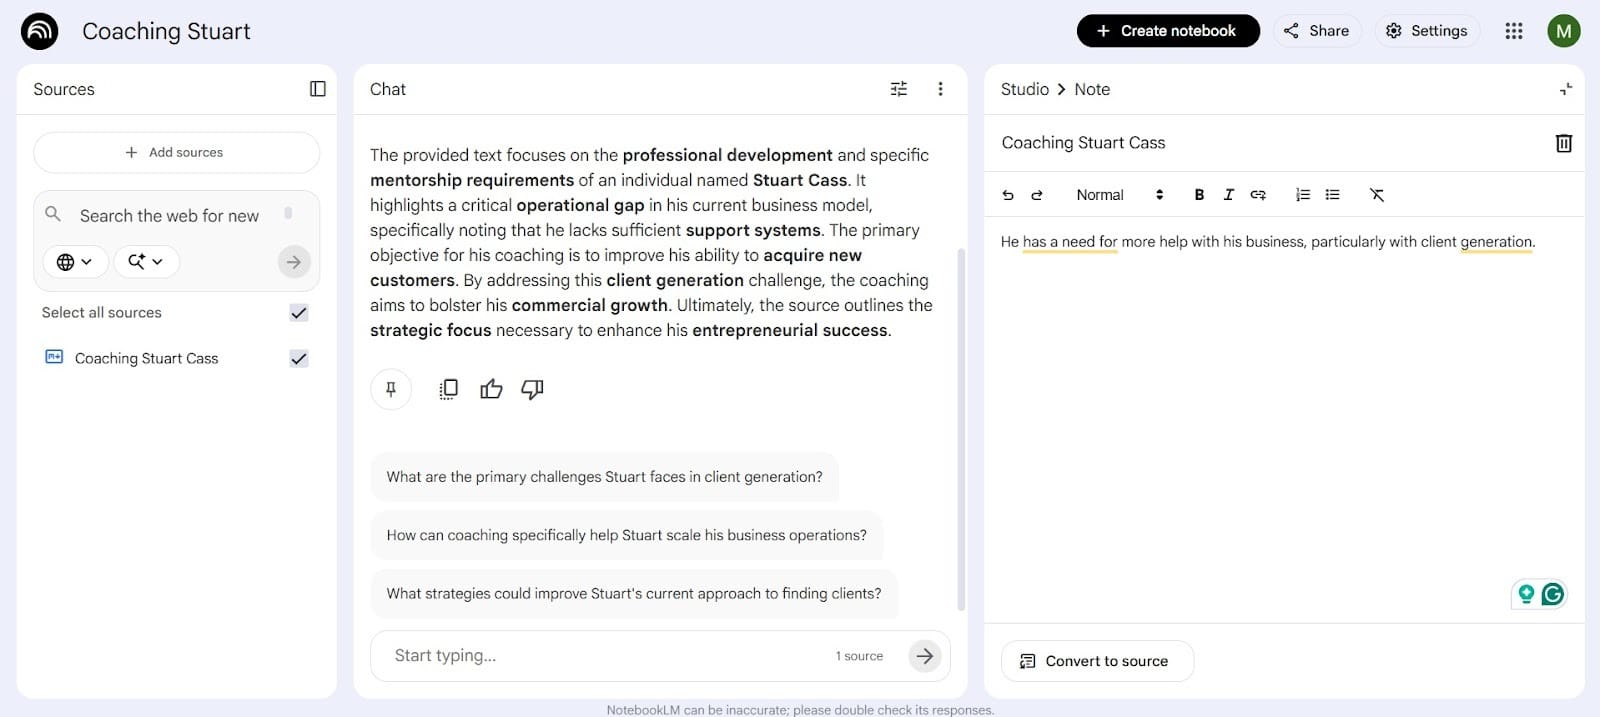Click the Create notebook button

click(x=1167, y=30)
